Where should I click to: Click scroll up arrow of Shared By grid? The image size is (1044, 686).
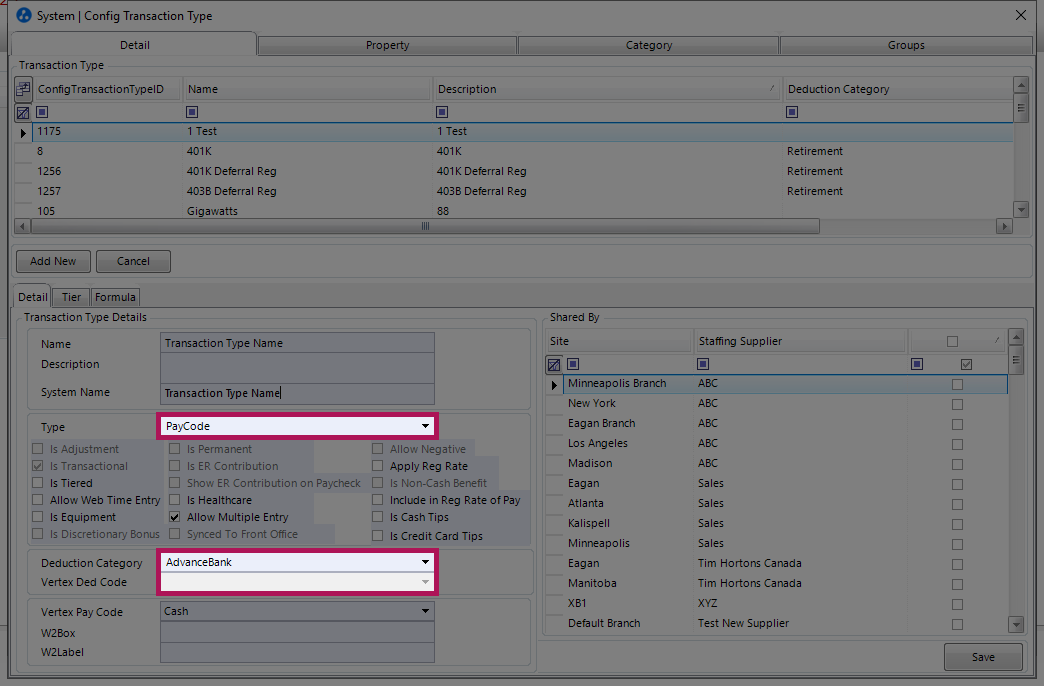pyautogui.click(x=1015, y=337)
